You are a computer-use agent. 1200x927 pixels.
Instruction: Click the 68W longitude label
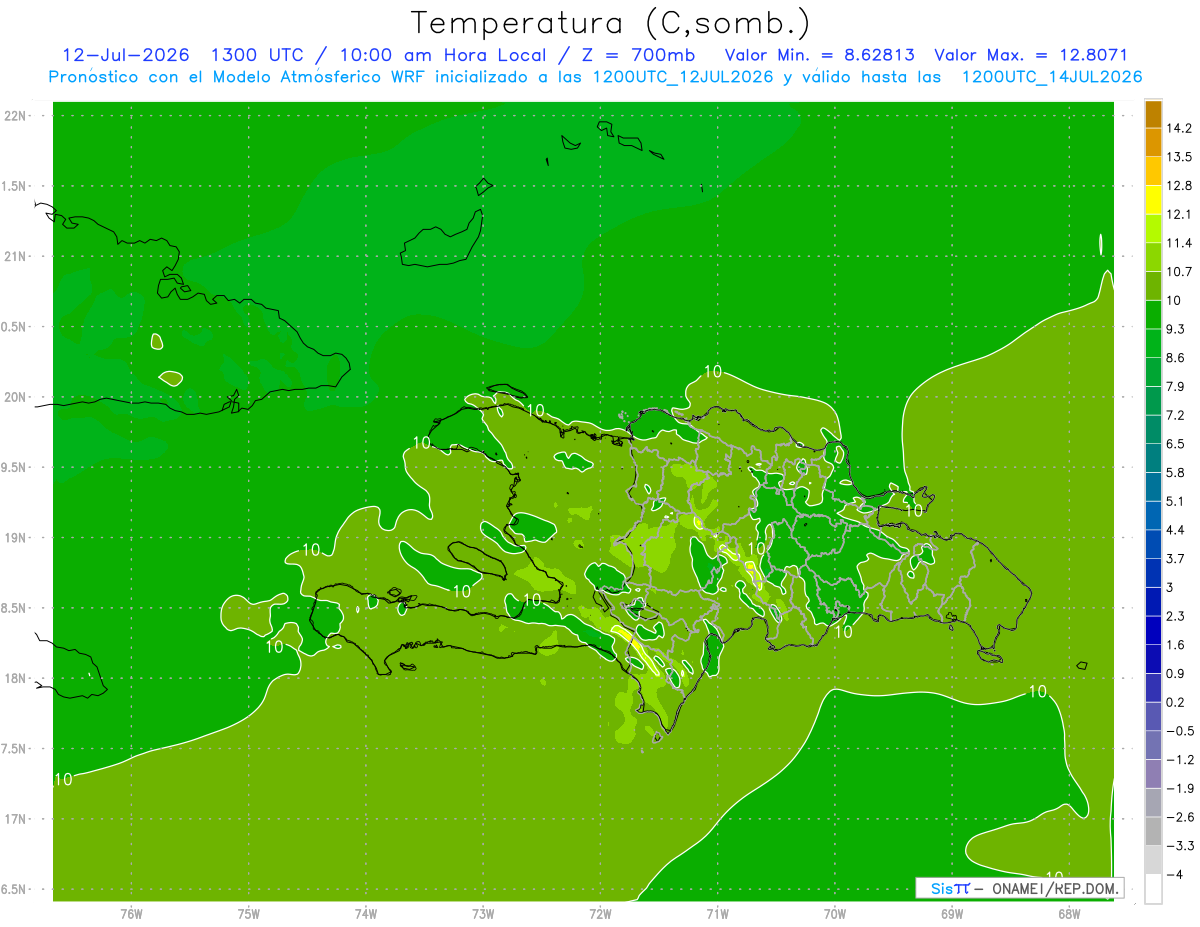pyautogui.click(x=1069, y=914)
